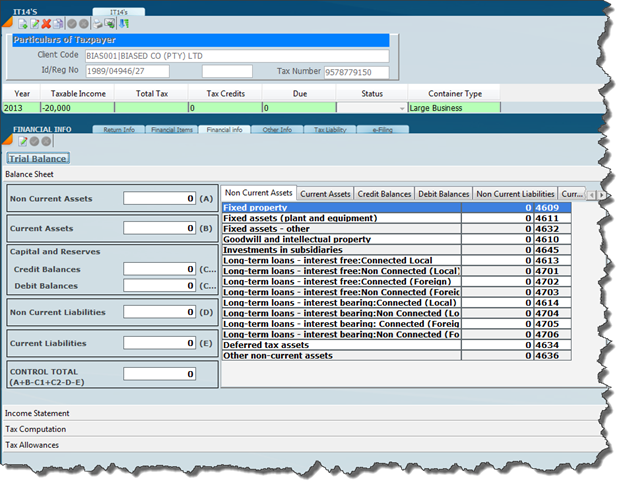This screenshot has height=490, width=627.
Task: Click the printer icon in the top toolbar
Action: pyautogui.click(x=97, y=22)
